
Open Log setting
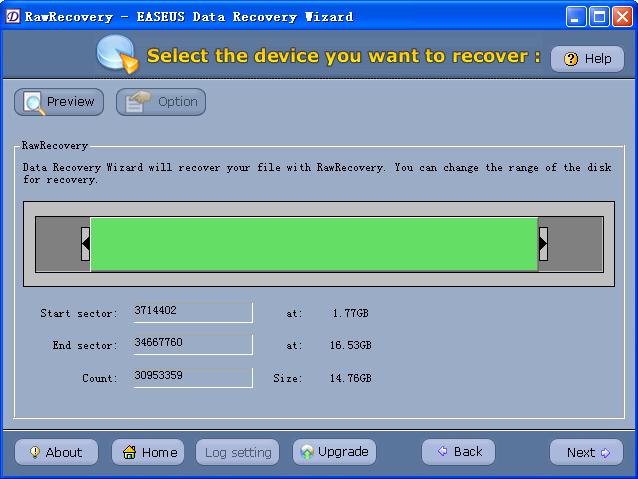tap(238, 452)
